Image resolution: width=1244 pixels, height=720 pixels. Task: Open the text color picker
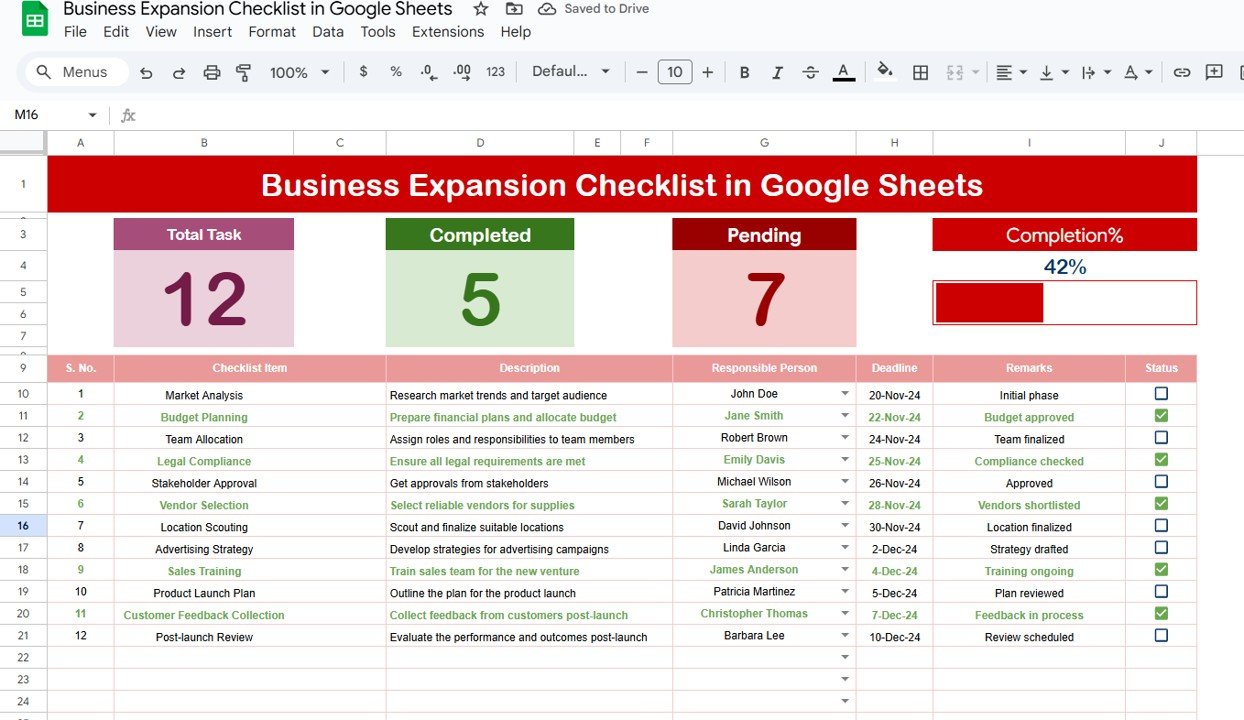point(843,72)
